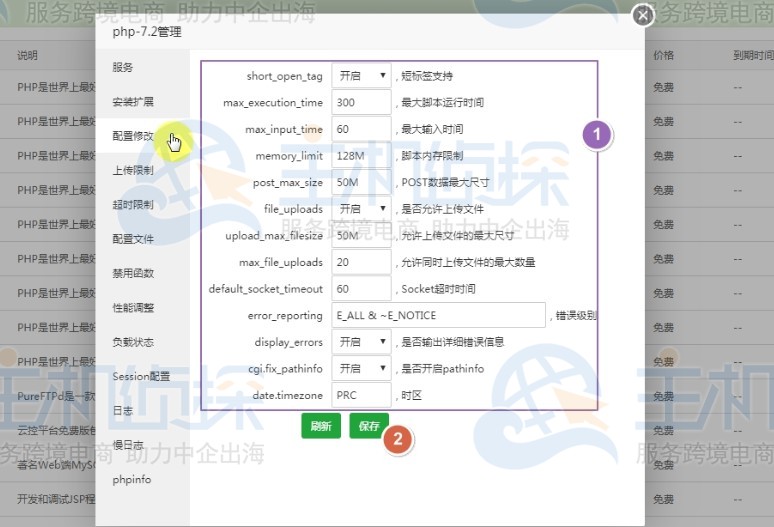The height and width of the screenshot is (527, 774).
Task: Open the Session配置 tab
Action: point(140,377)
